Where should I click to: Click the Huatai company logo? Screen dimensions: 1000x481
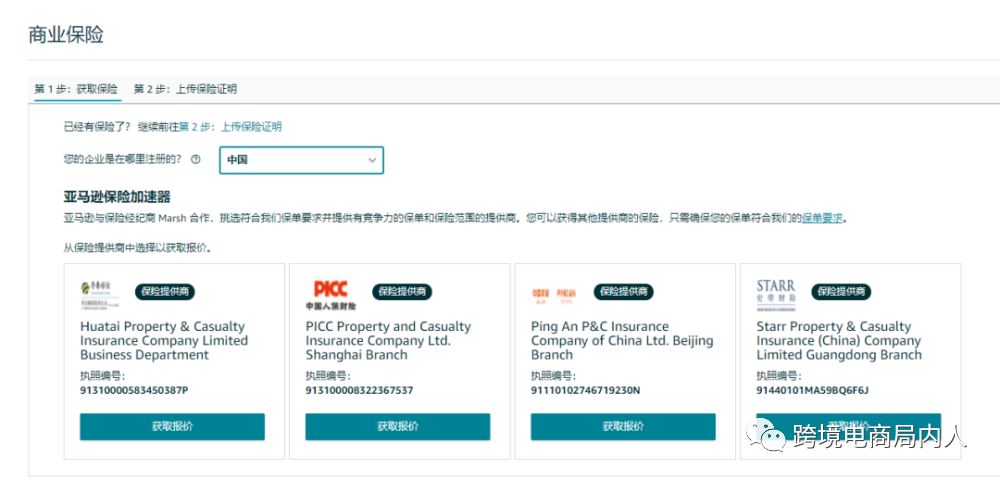coord(99,293)
